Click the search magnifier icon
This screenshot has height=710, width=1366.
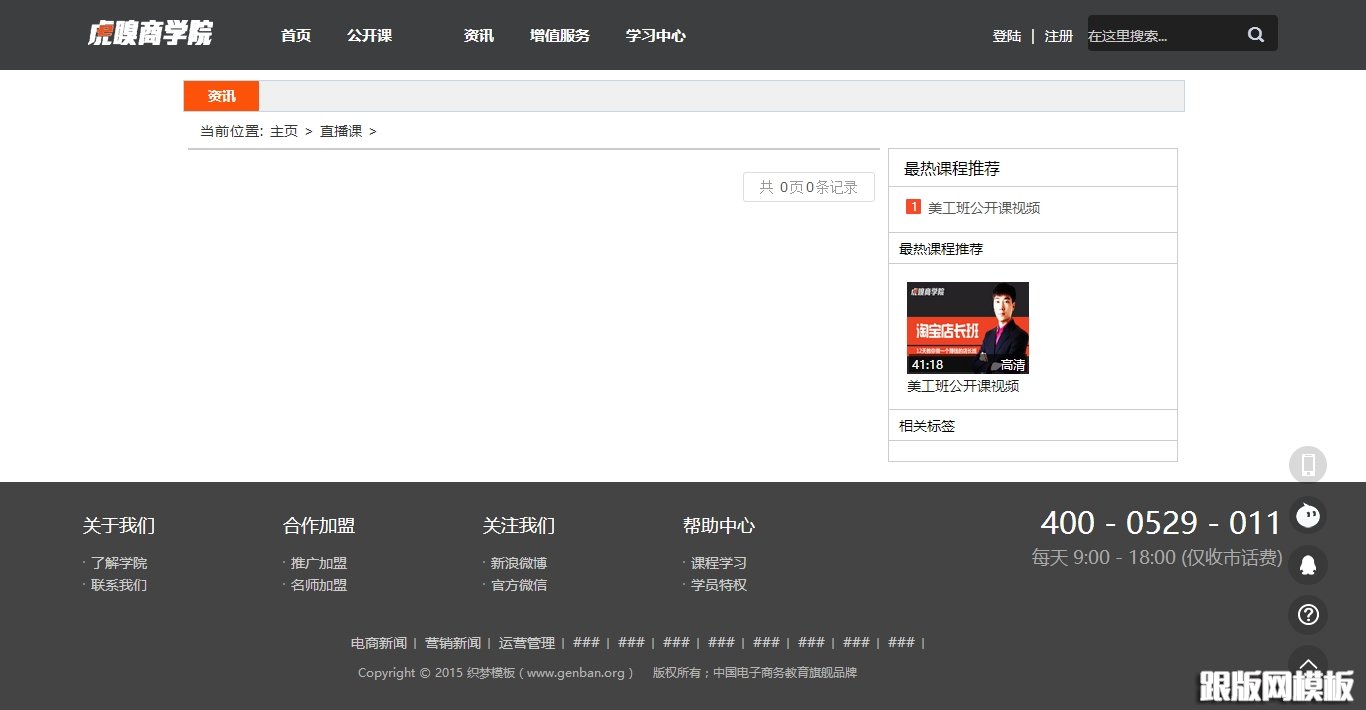[1256, 33]
